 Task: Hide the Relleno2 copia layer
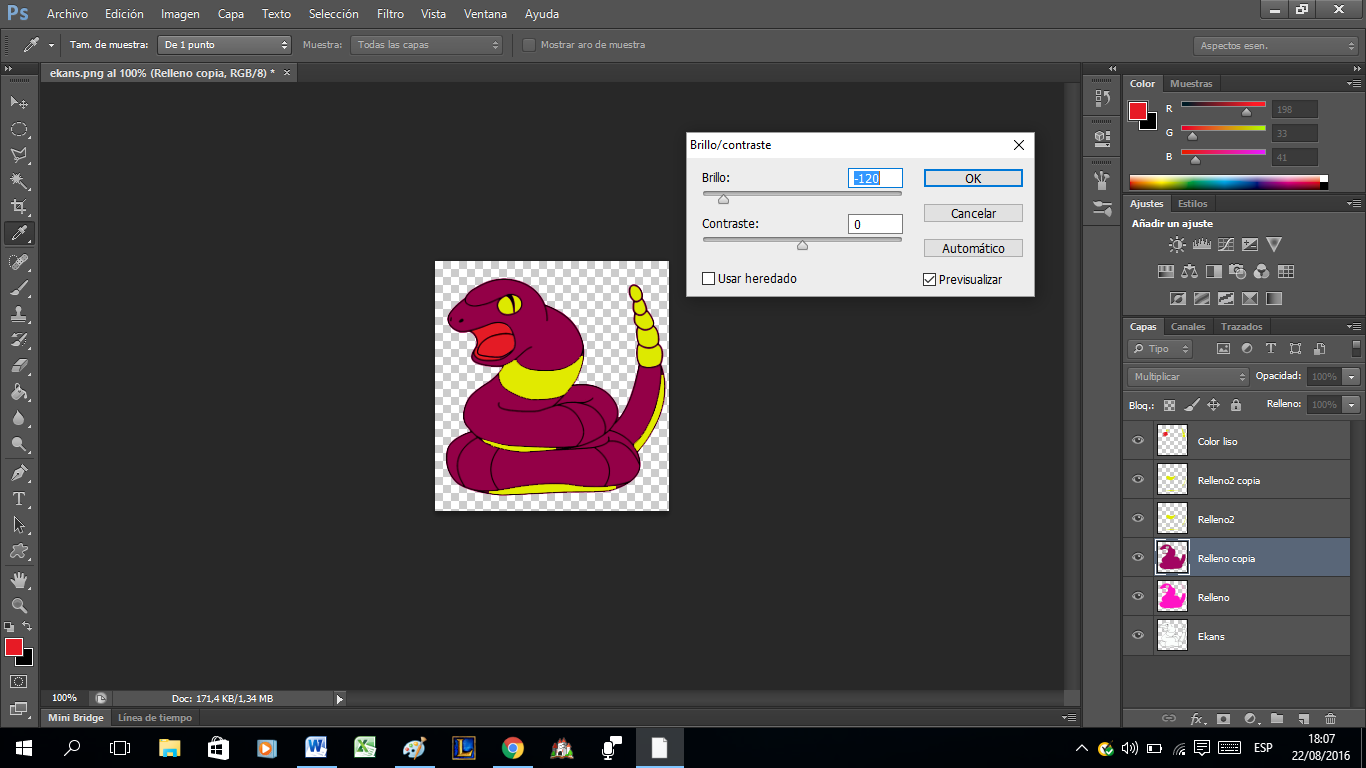coord(1137,480)
